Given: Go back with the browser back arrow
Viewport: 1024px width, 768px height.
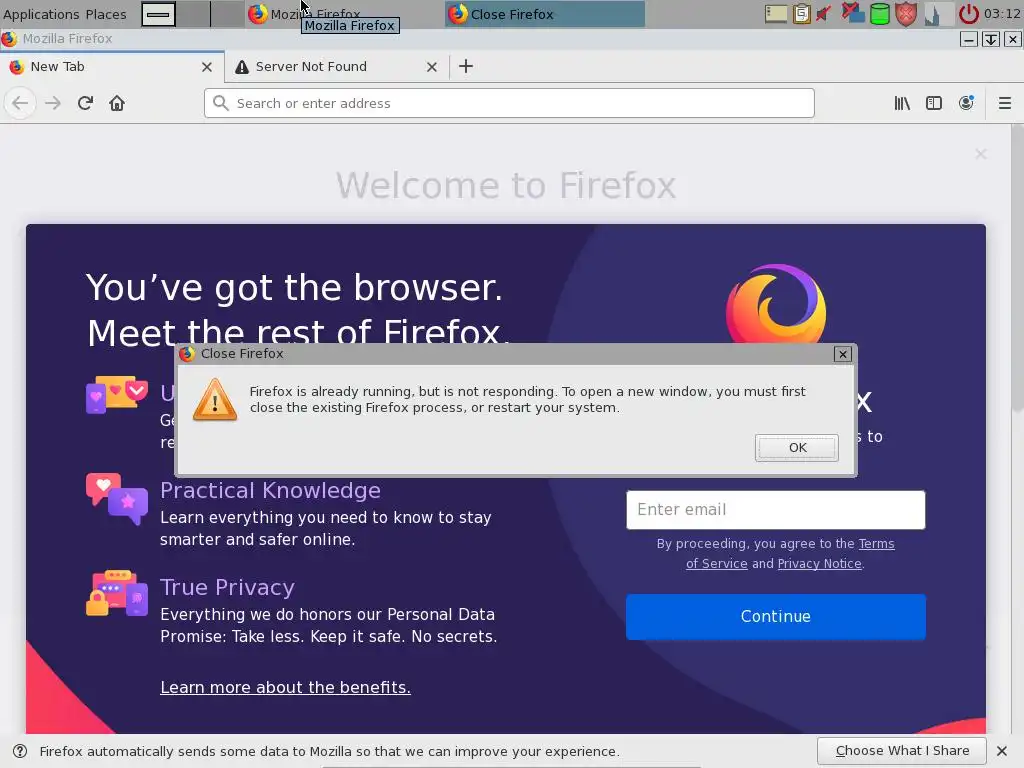Looking at the screenshot, I should tap(20, 103).
